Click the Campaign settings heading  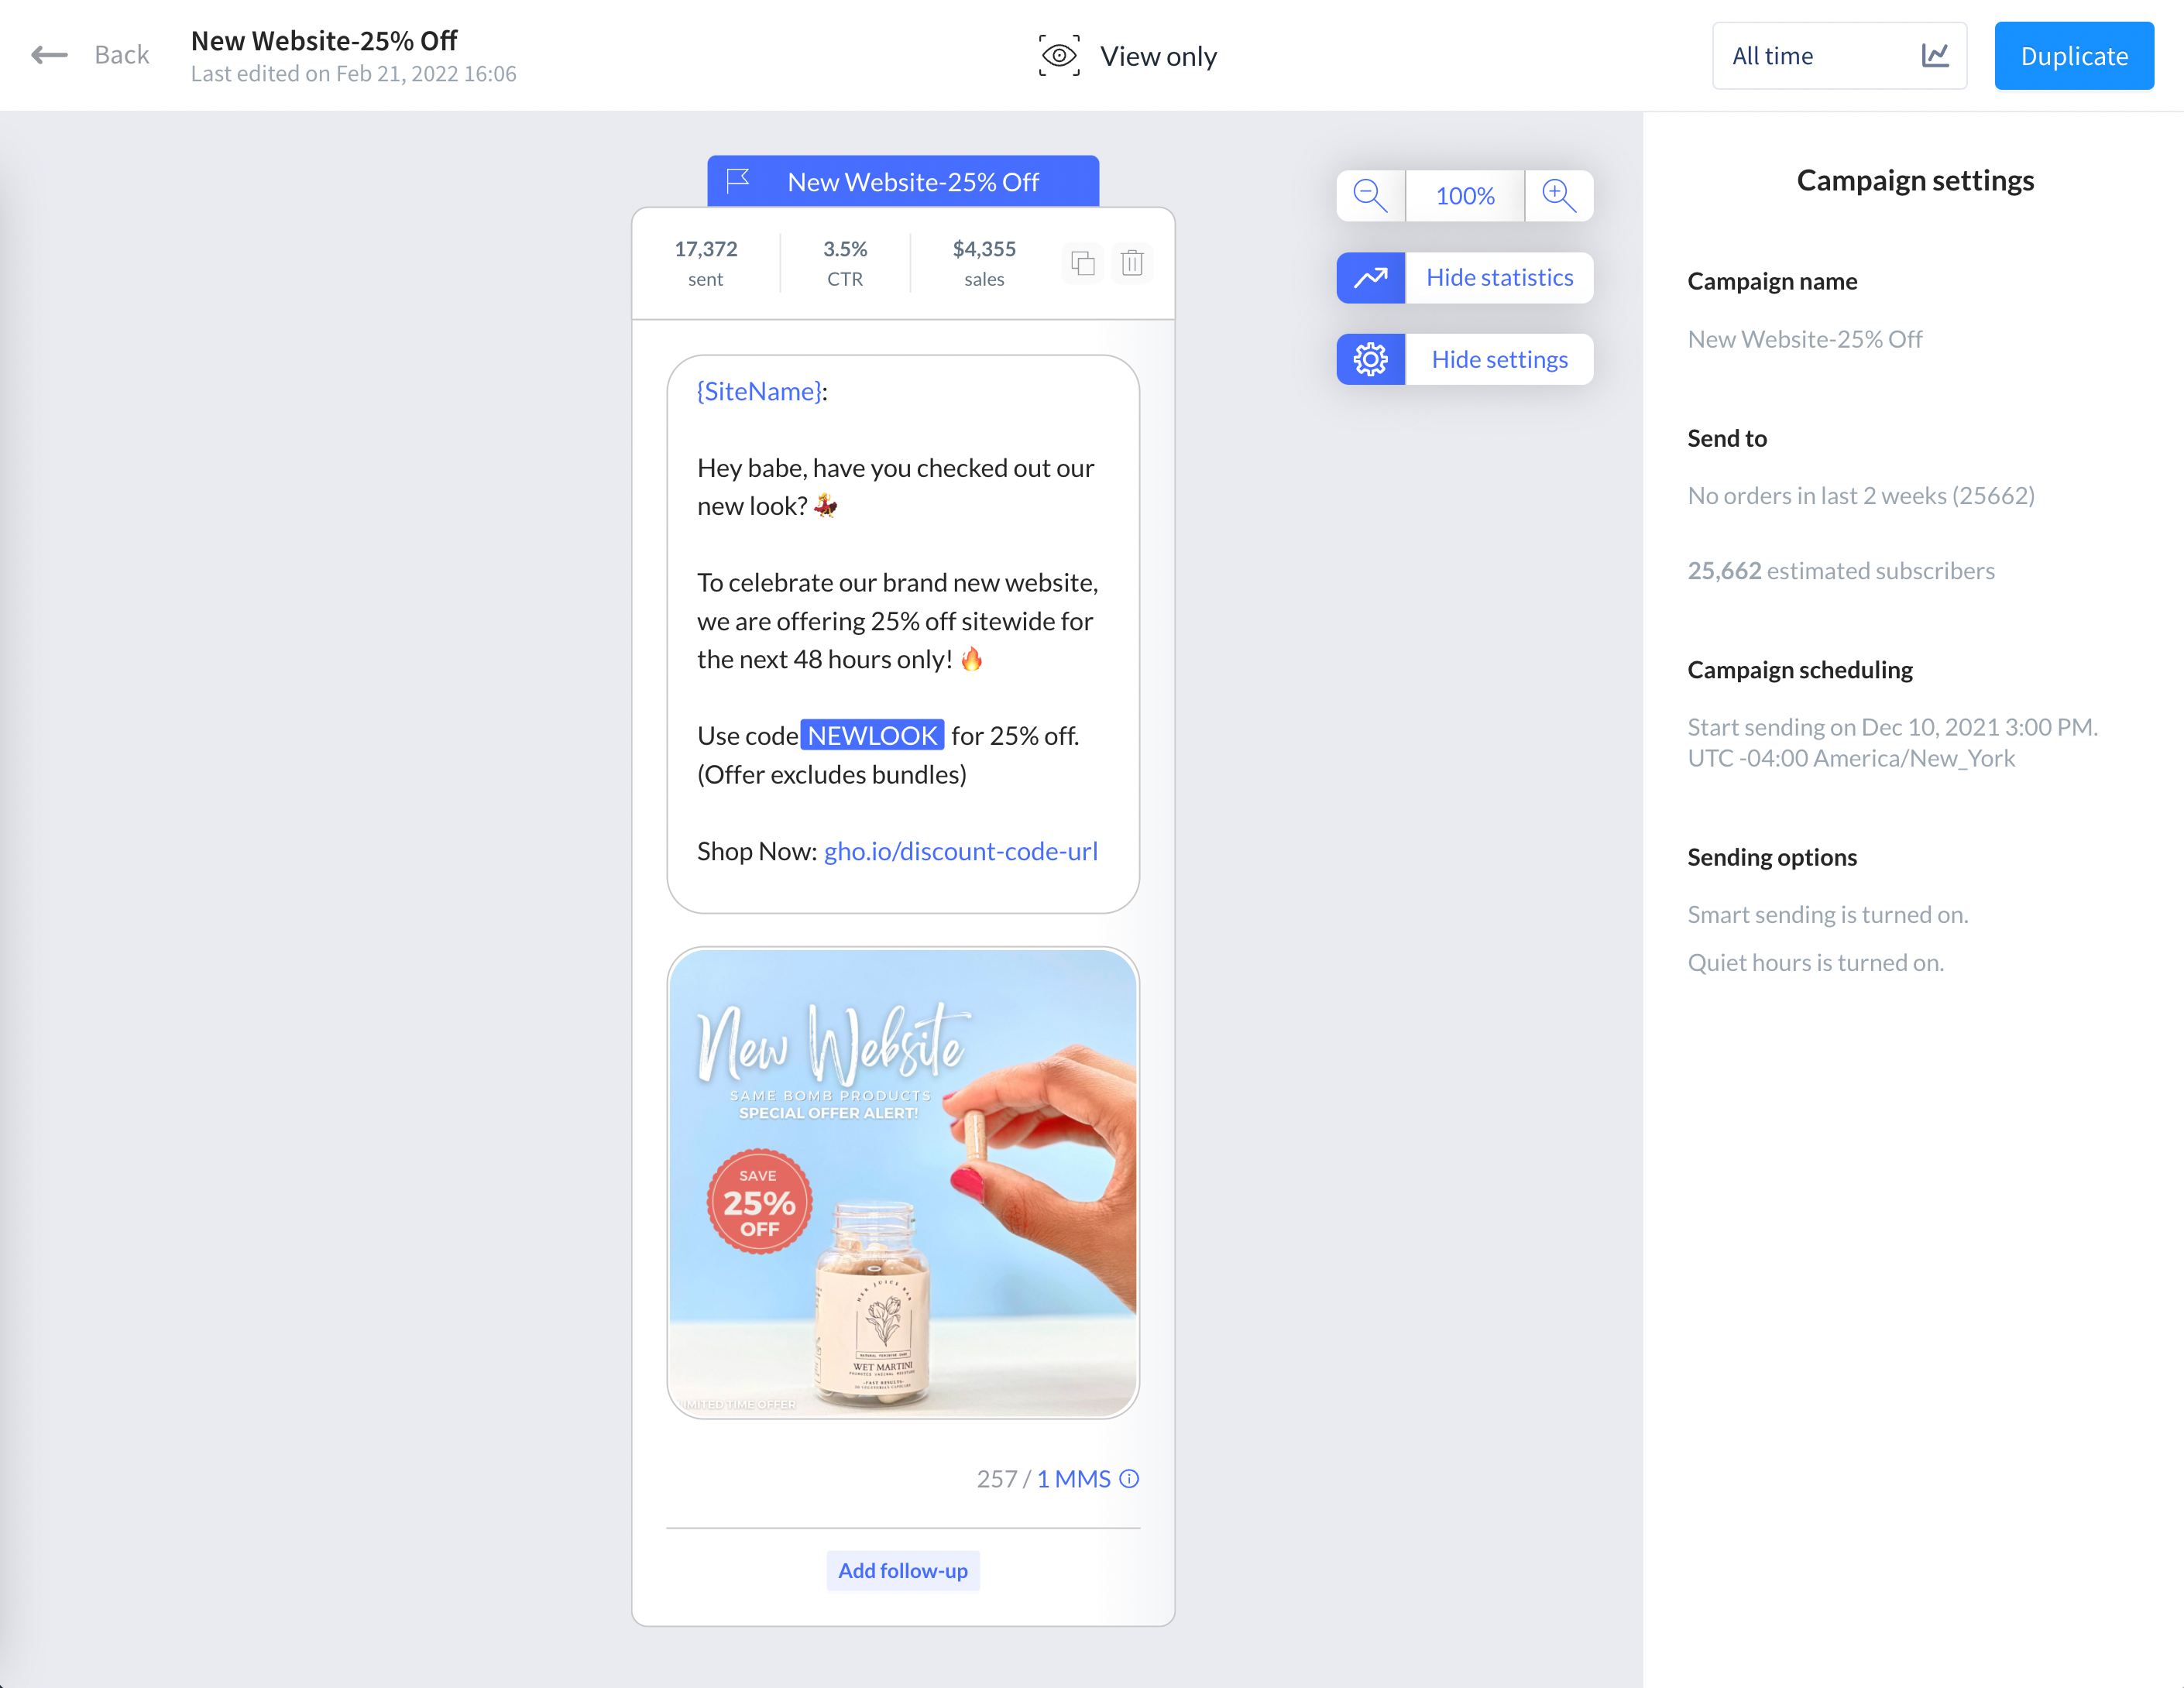click(x=1915, y=181)
